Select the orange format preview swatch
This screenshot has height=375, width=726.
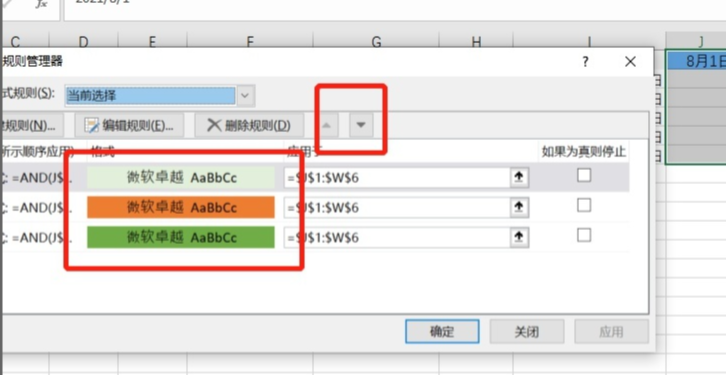coord(181,207)
